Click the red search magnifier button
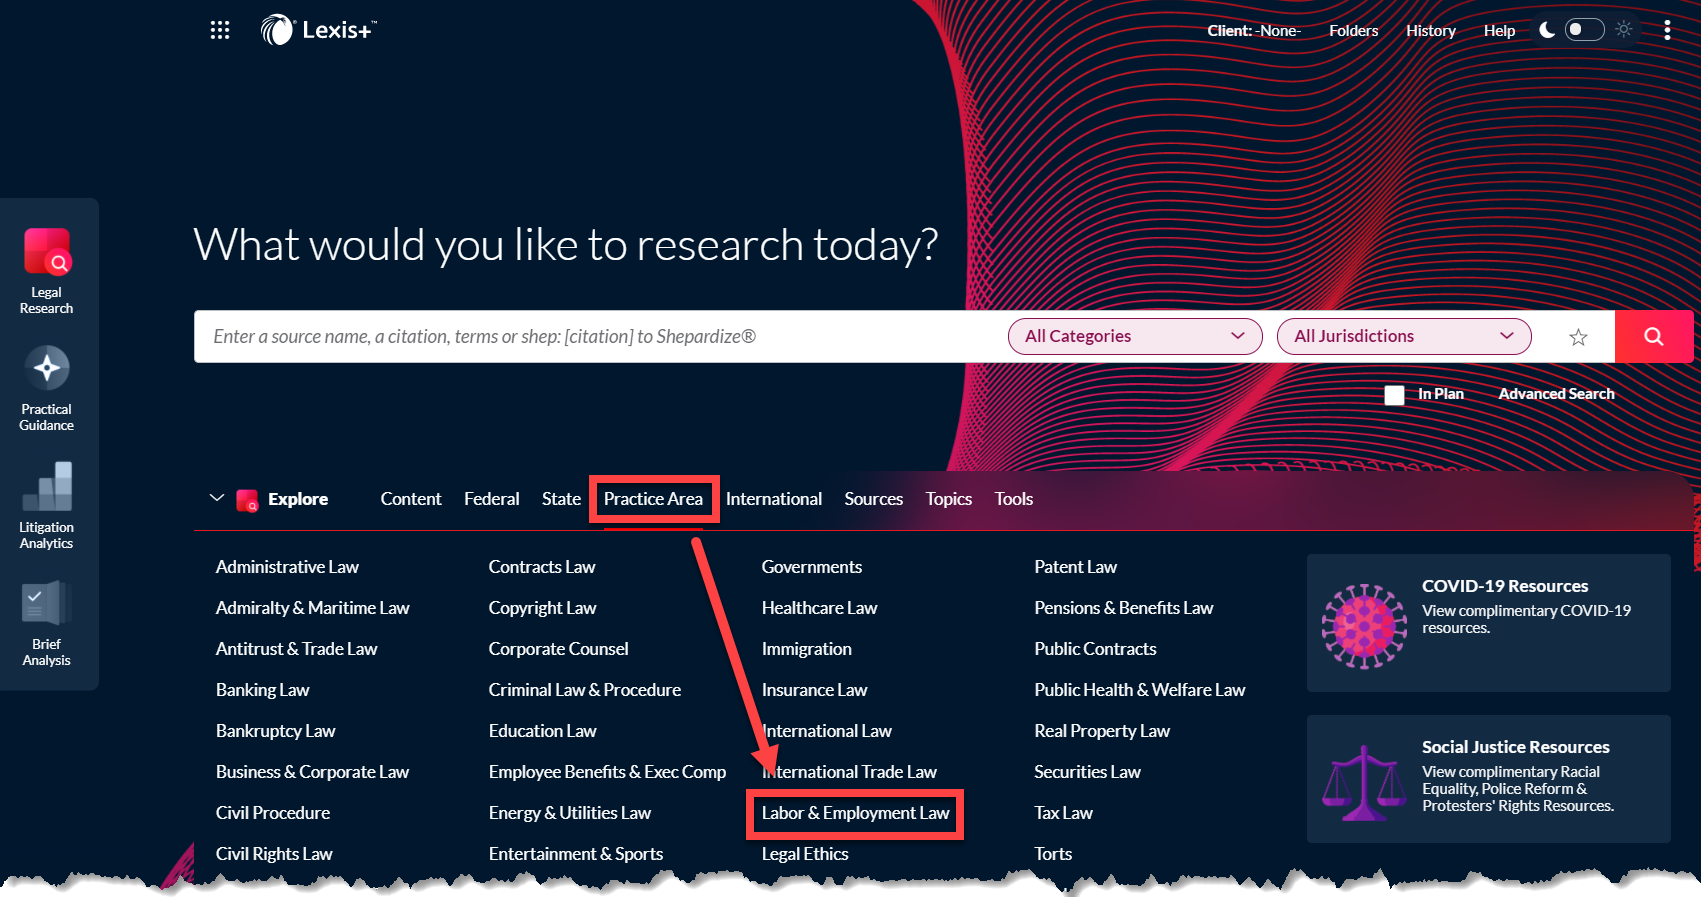This screenshot has height=897, width=1701. (1654, 336)
